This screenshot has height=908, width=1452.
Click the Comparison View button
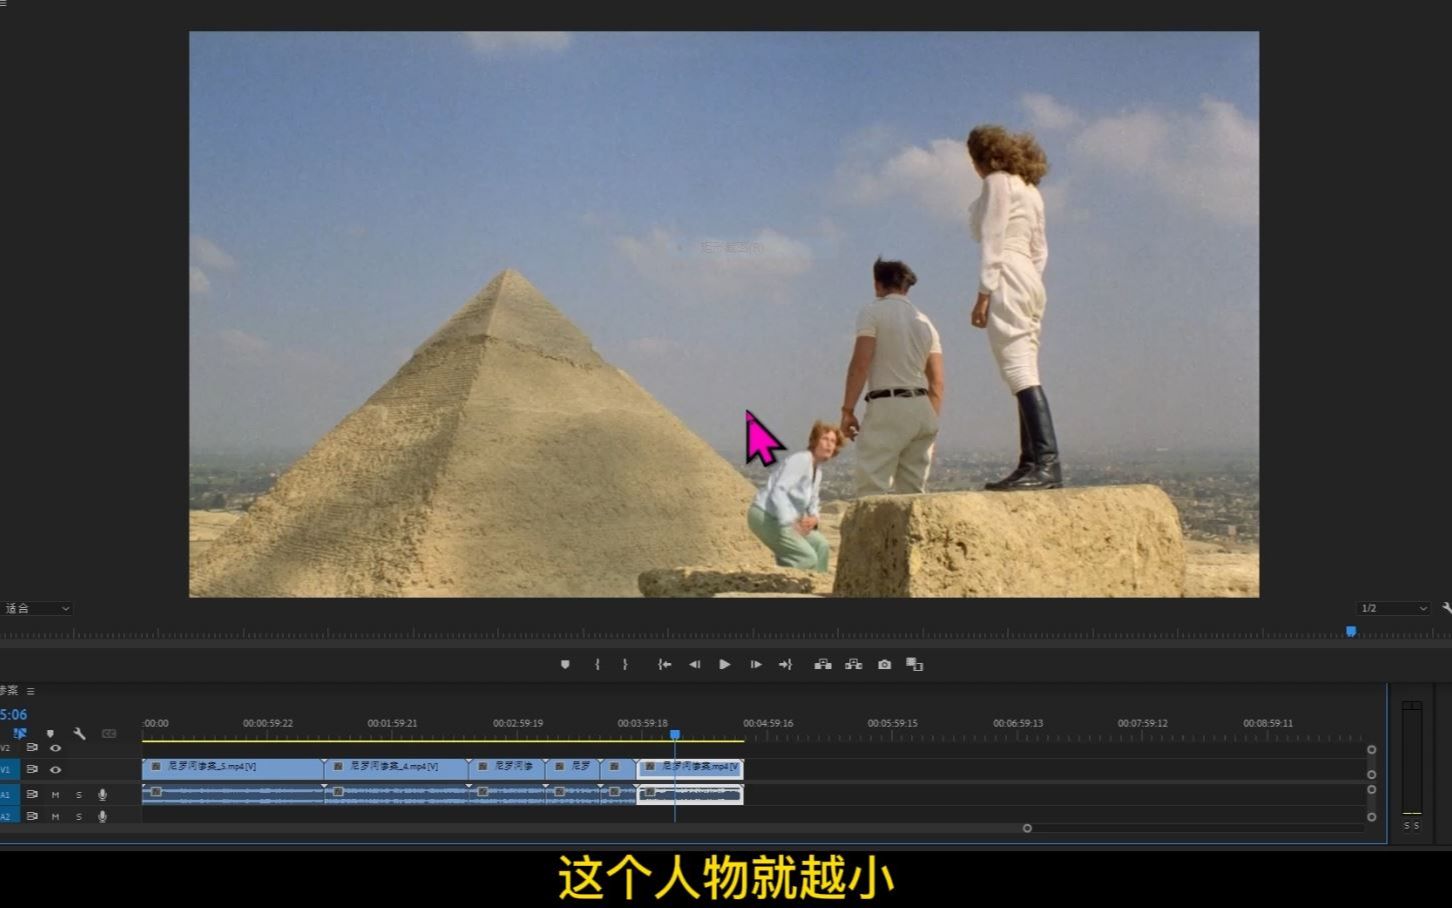point(914,664)
